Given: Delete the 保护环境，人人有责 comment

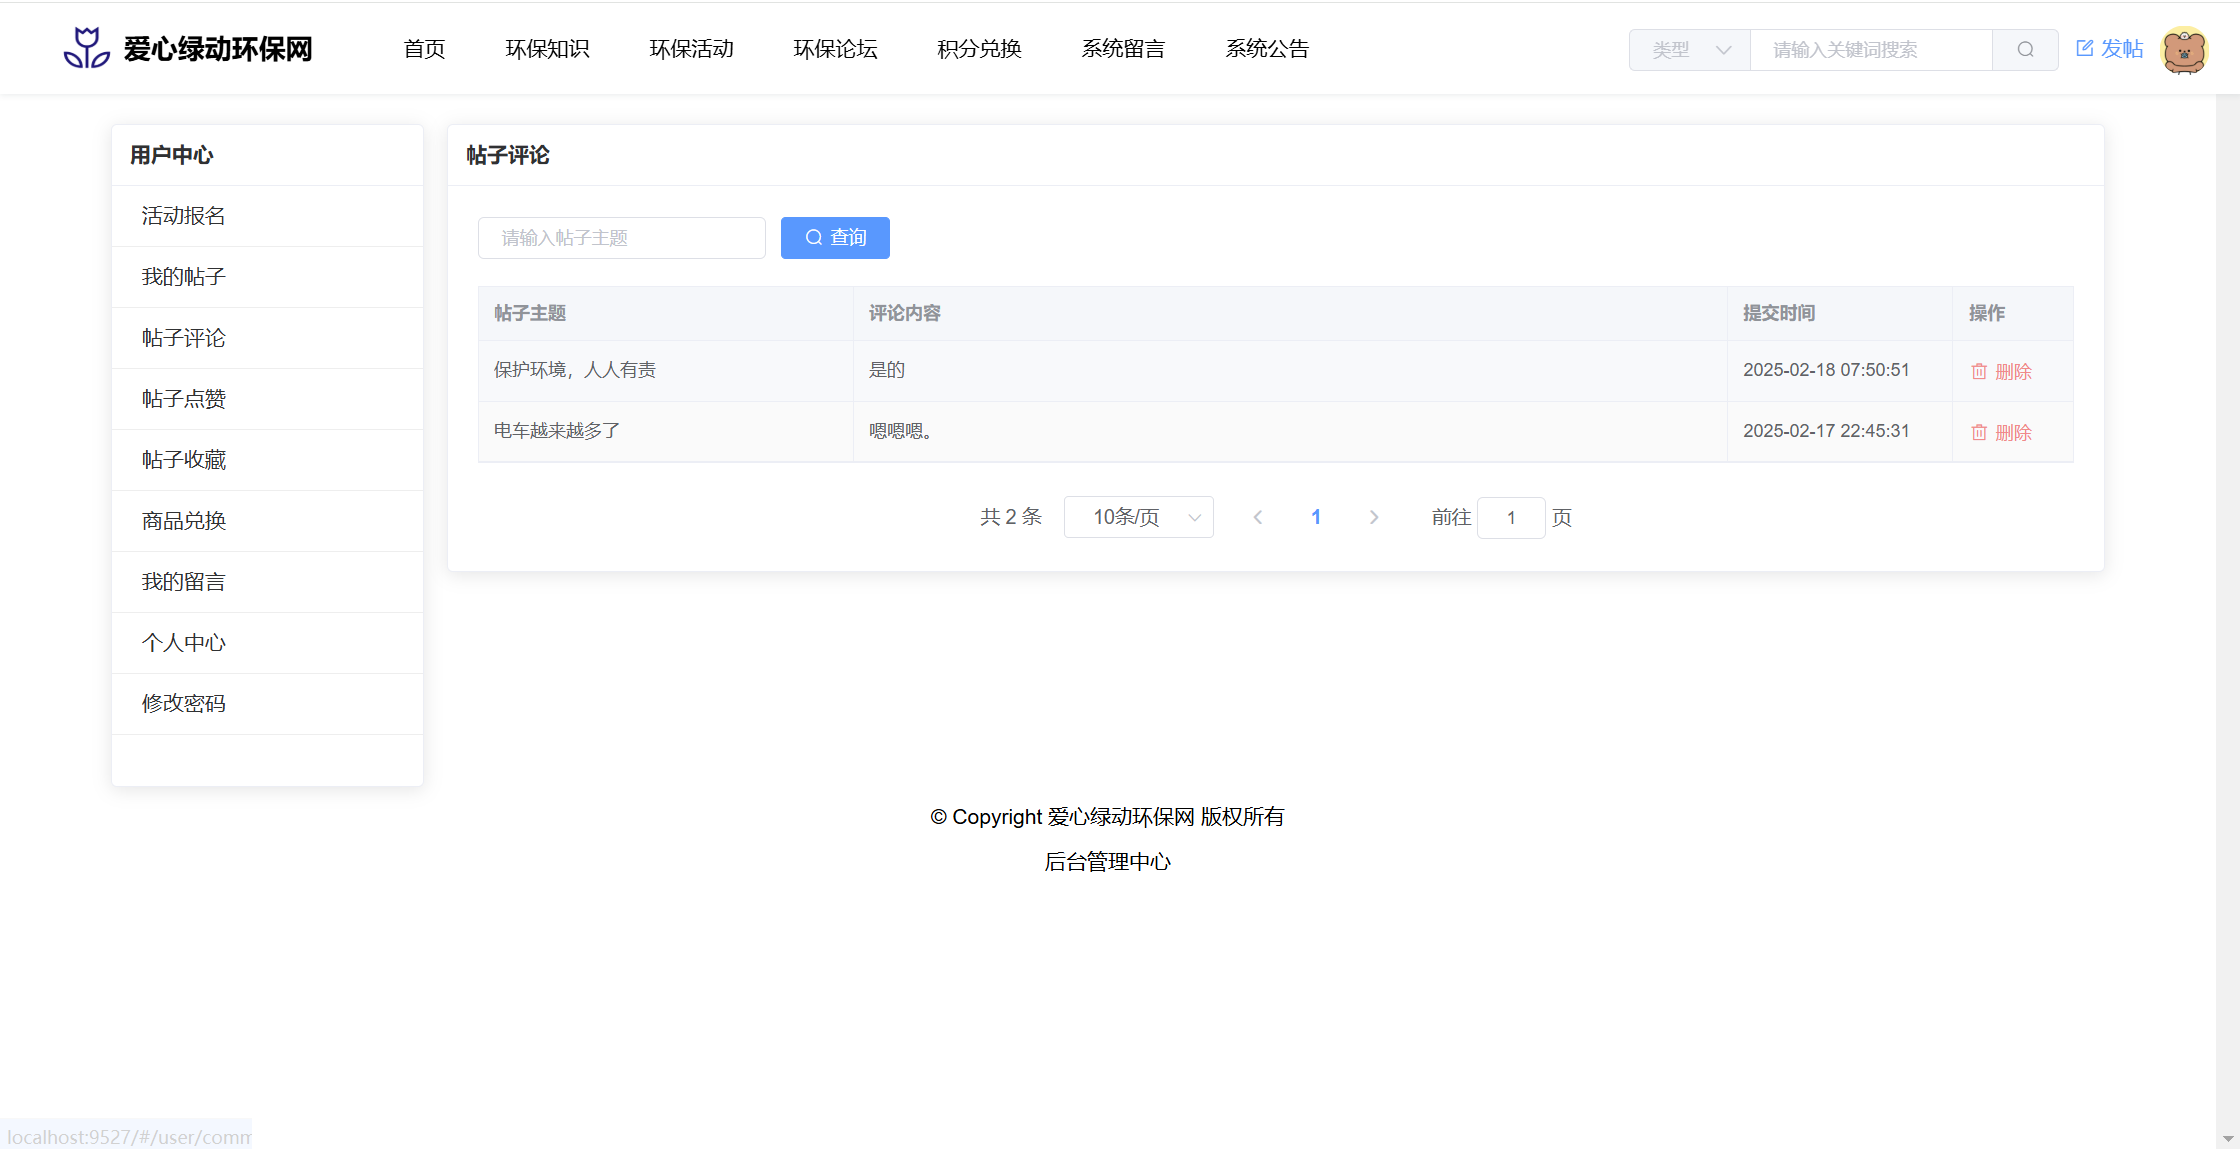Looking at the screenshot, I should tap(2001, 371).
